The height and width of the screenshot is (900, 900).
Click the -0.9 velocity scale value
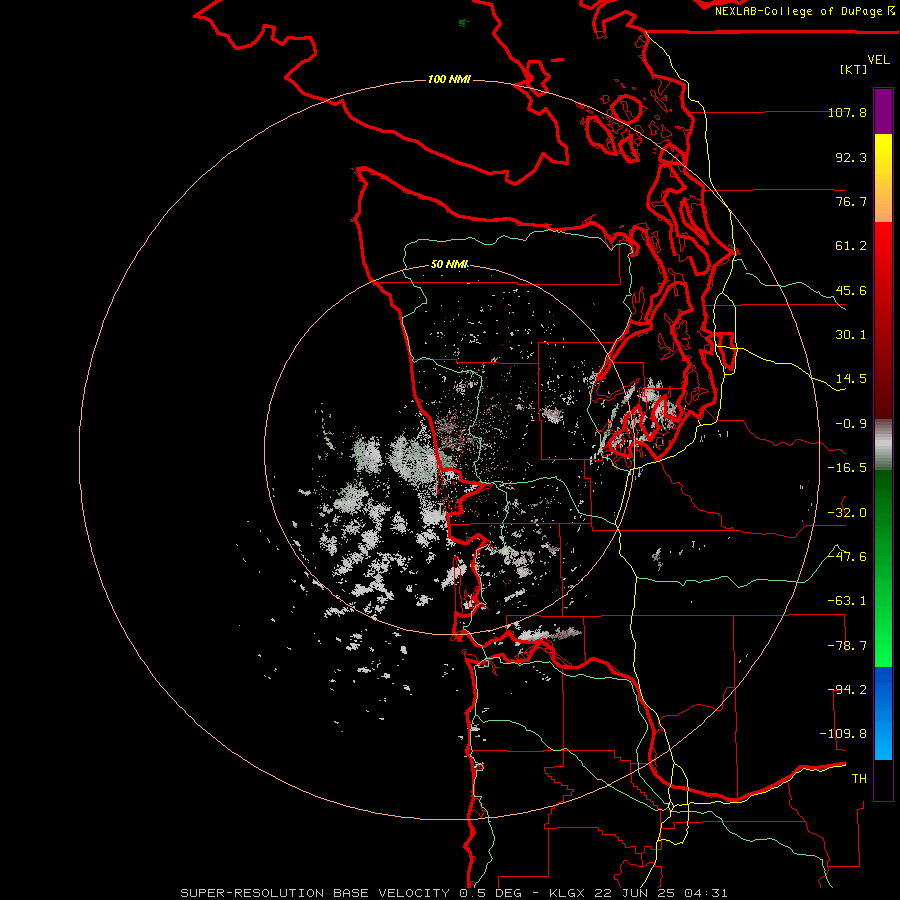[851, 424]
